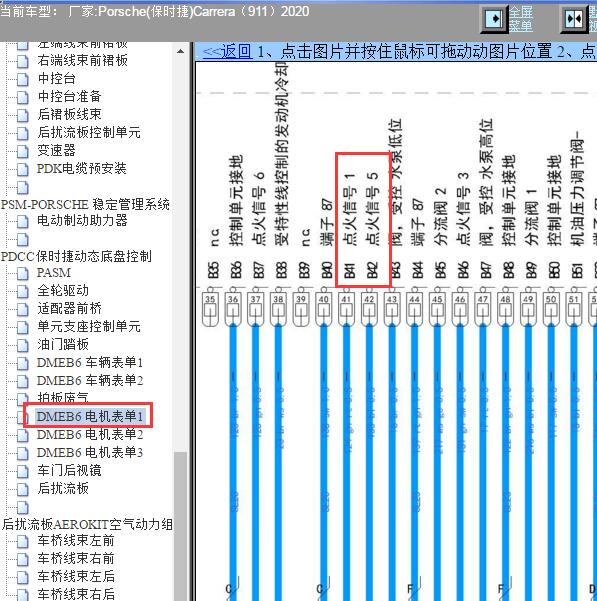597x601 pixels.
Task: Click tree panel scroll-up arrow
Action: (x=180, y=51)
